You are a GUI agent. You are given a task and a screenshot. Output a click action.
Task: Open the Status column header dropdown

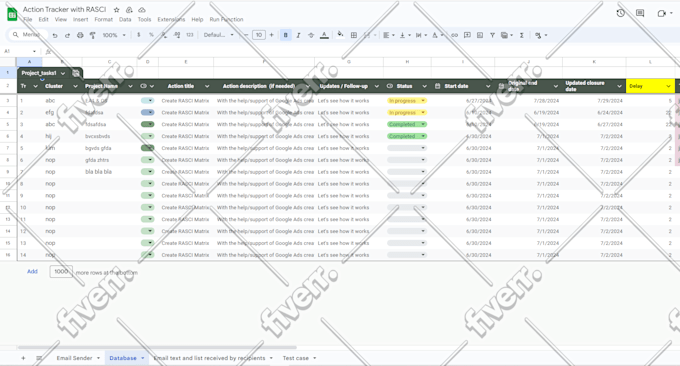point(424,86)
